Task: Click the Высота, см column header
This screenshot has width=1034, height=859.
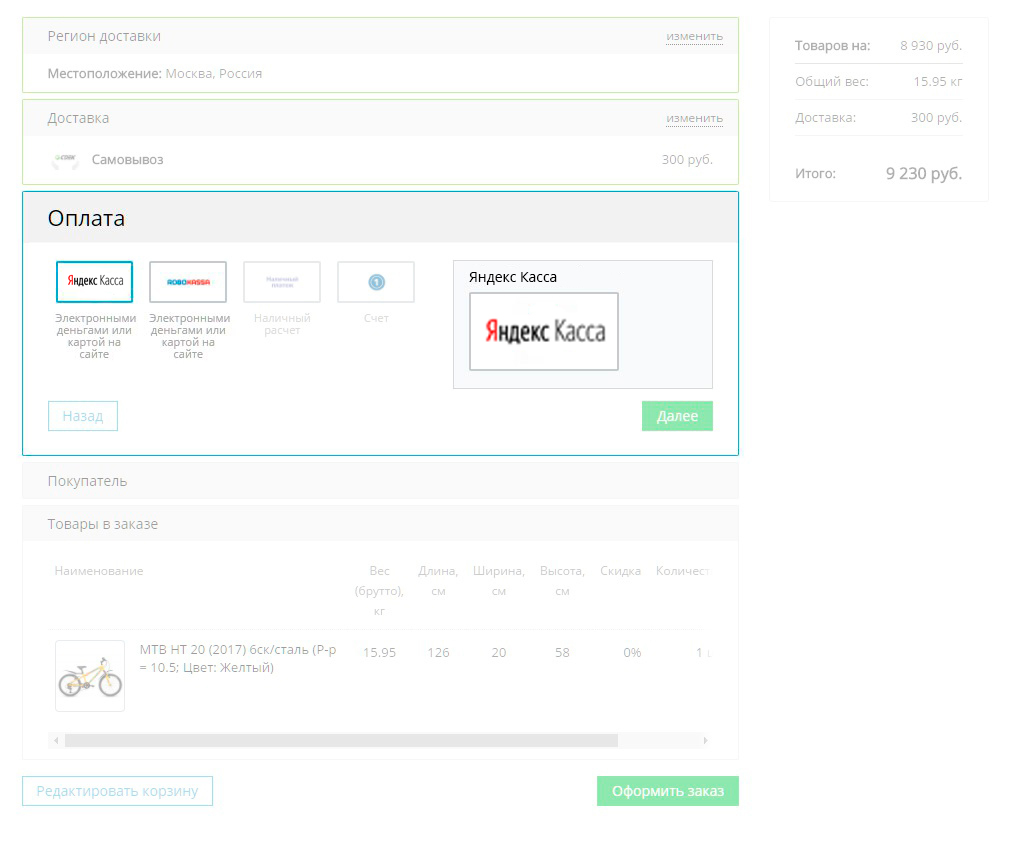Action: [563, 581]
